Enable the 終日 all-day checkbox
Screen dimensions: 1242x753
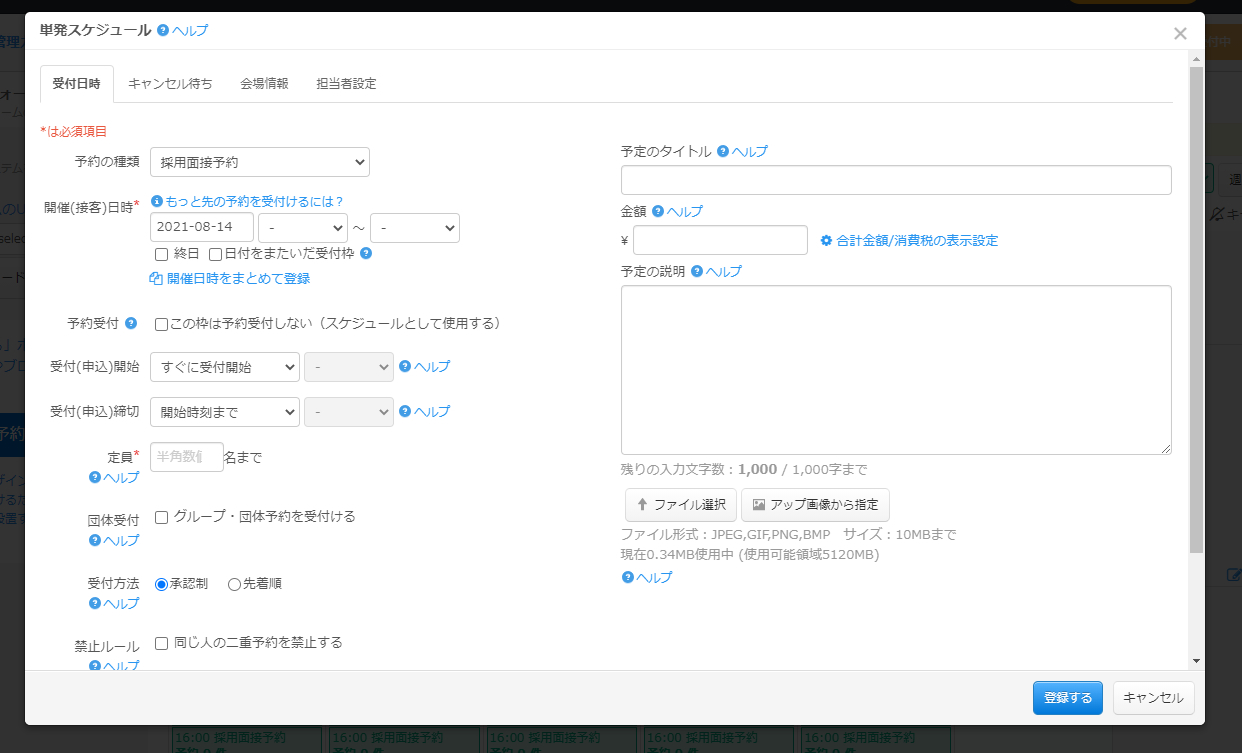161,254
